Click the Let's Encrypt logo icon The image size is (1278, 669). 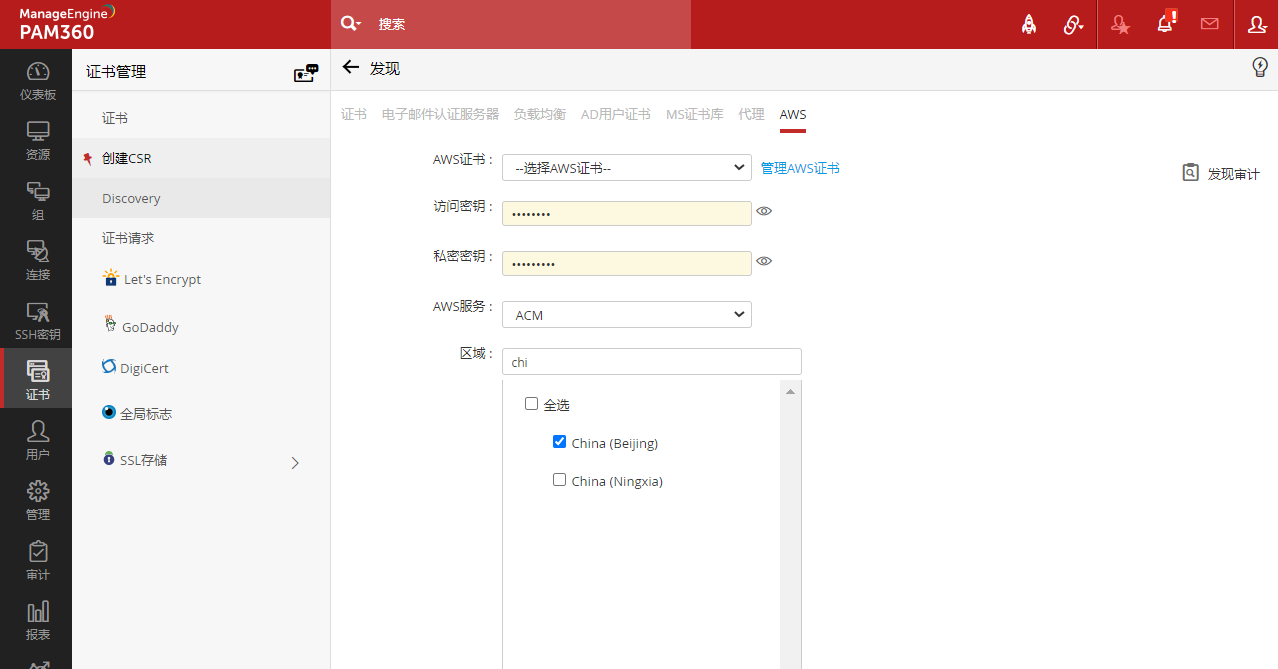click(111, 277)
